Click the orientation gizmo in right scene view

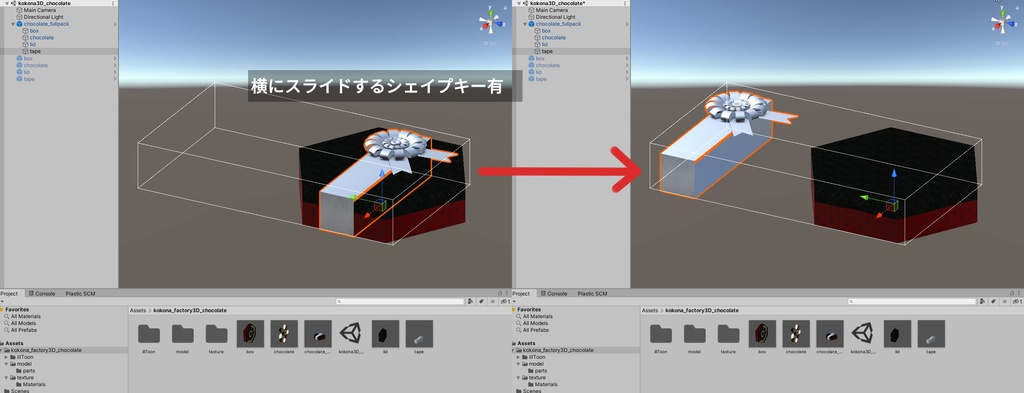point(1004,24)
